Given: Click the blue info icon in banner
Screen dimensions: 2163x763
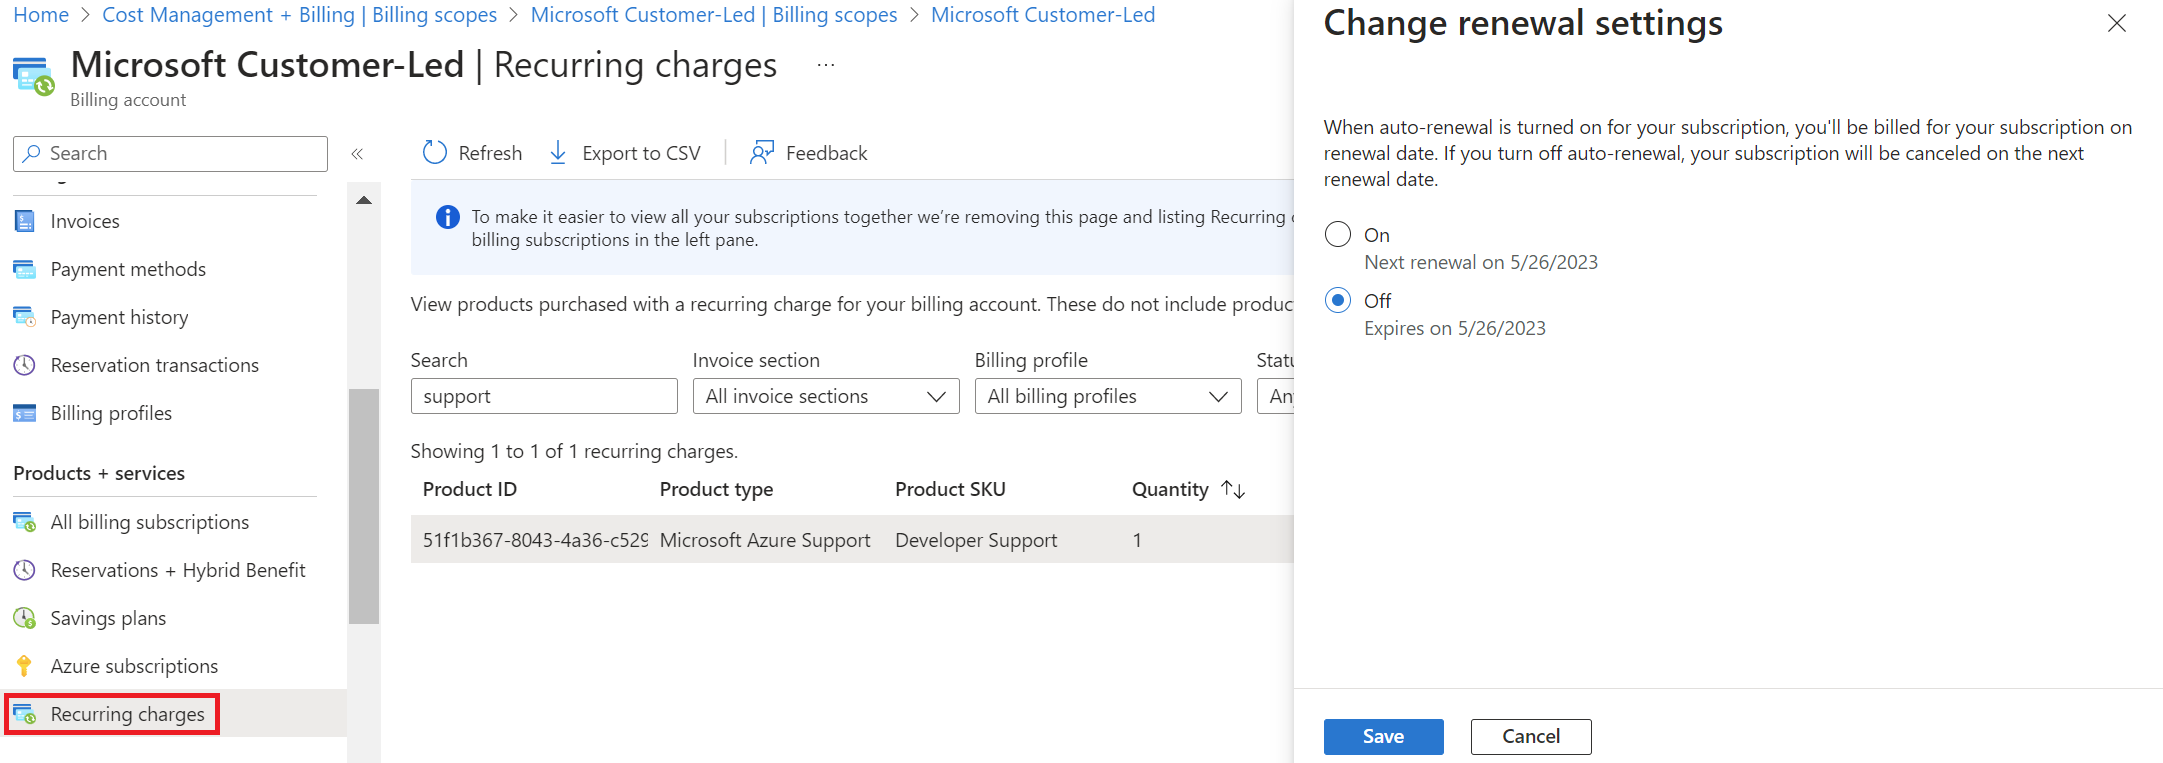Looking at the screenshot, I should pos(448,217).
